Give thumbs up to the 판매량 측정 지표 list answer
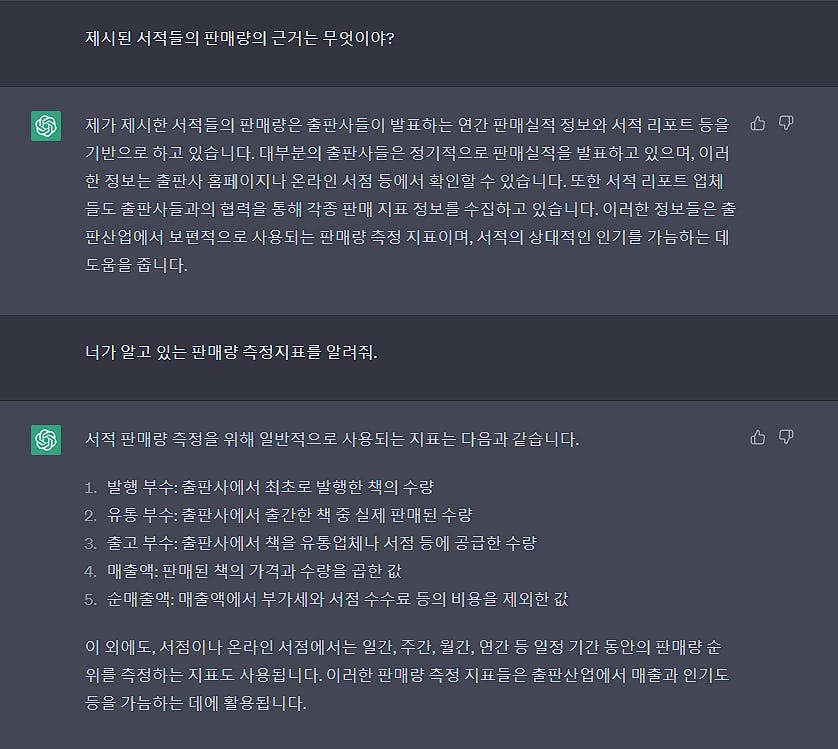 (x=757, y=438)
